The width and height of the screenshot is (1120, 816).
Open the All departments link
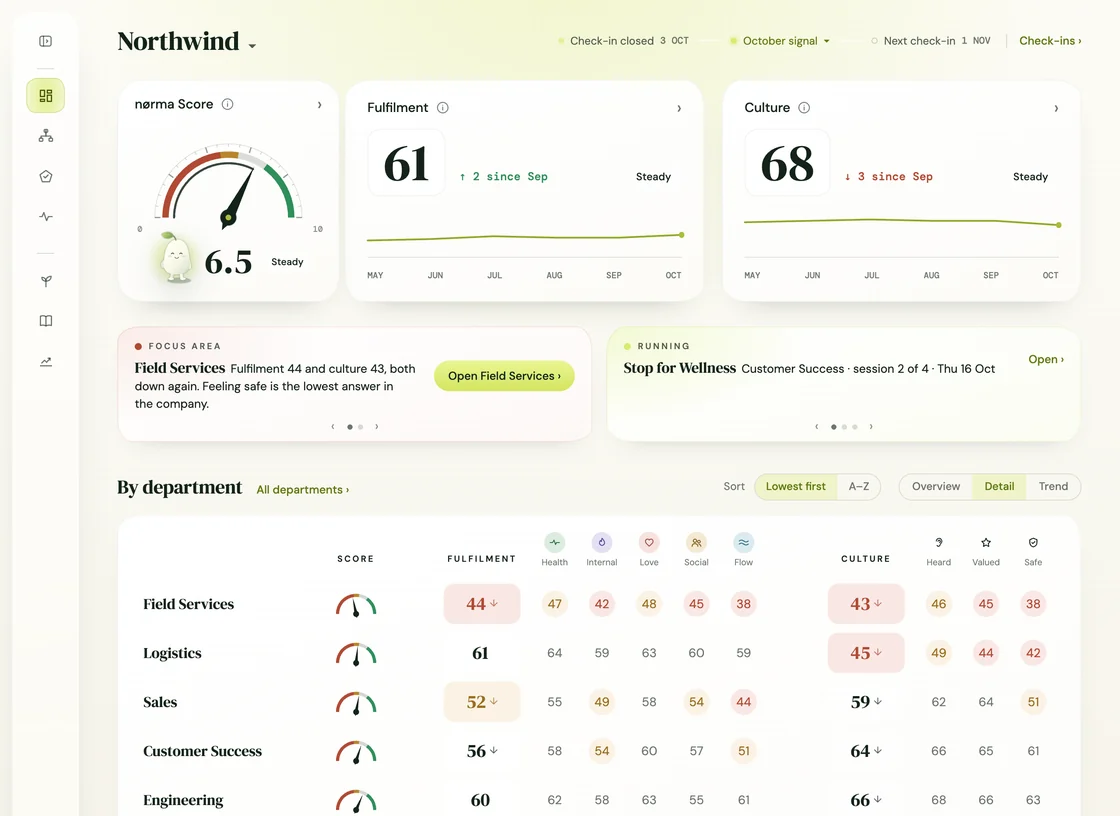click(303, 490)
